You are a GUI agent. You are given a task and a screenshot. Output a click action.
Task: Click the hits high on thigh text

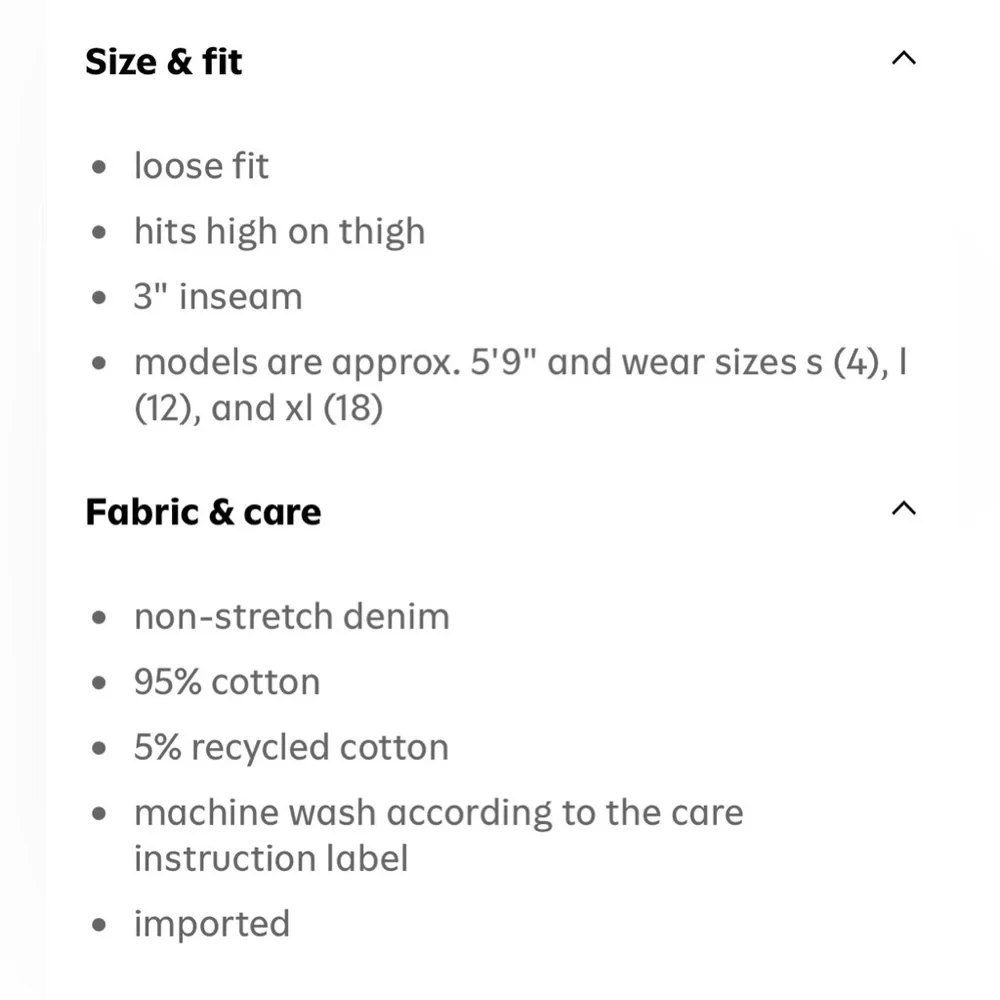pos(279,232)
